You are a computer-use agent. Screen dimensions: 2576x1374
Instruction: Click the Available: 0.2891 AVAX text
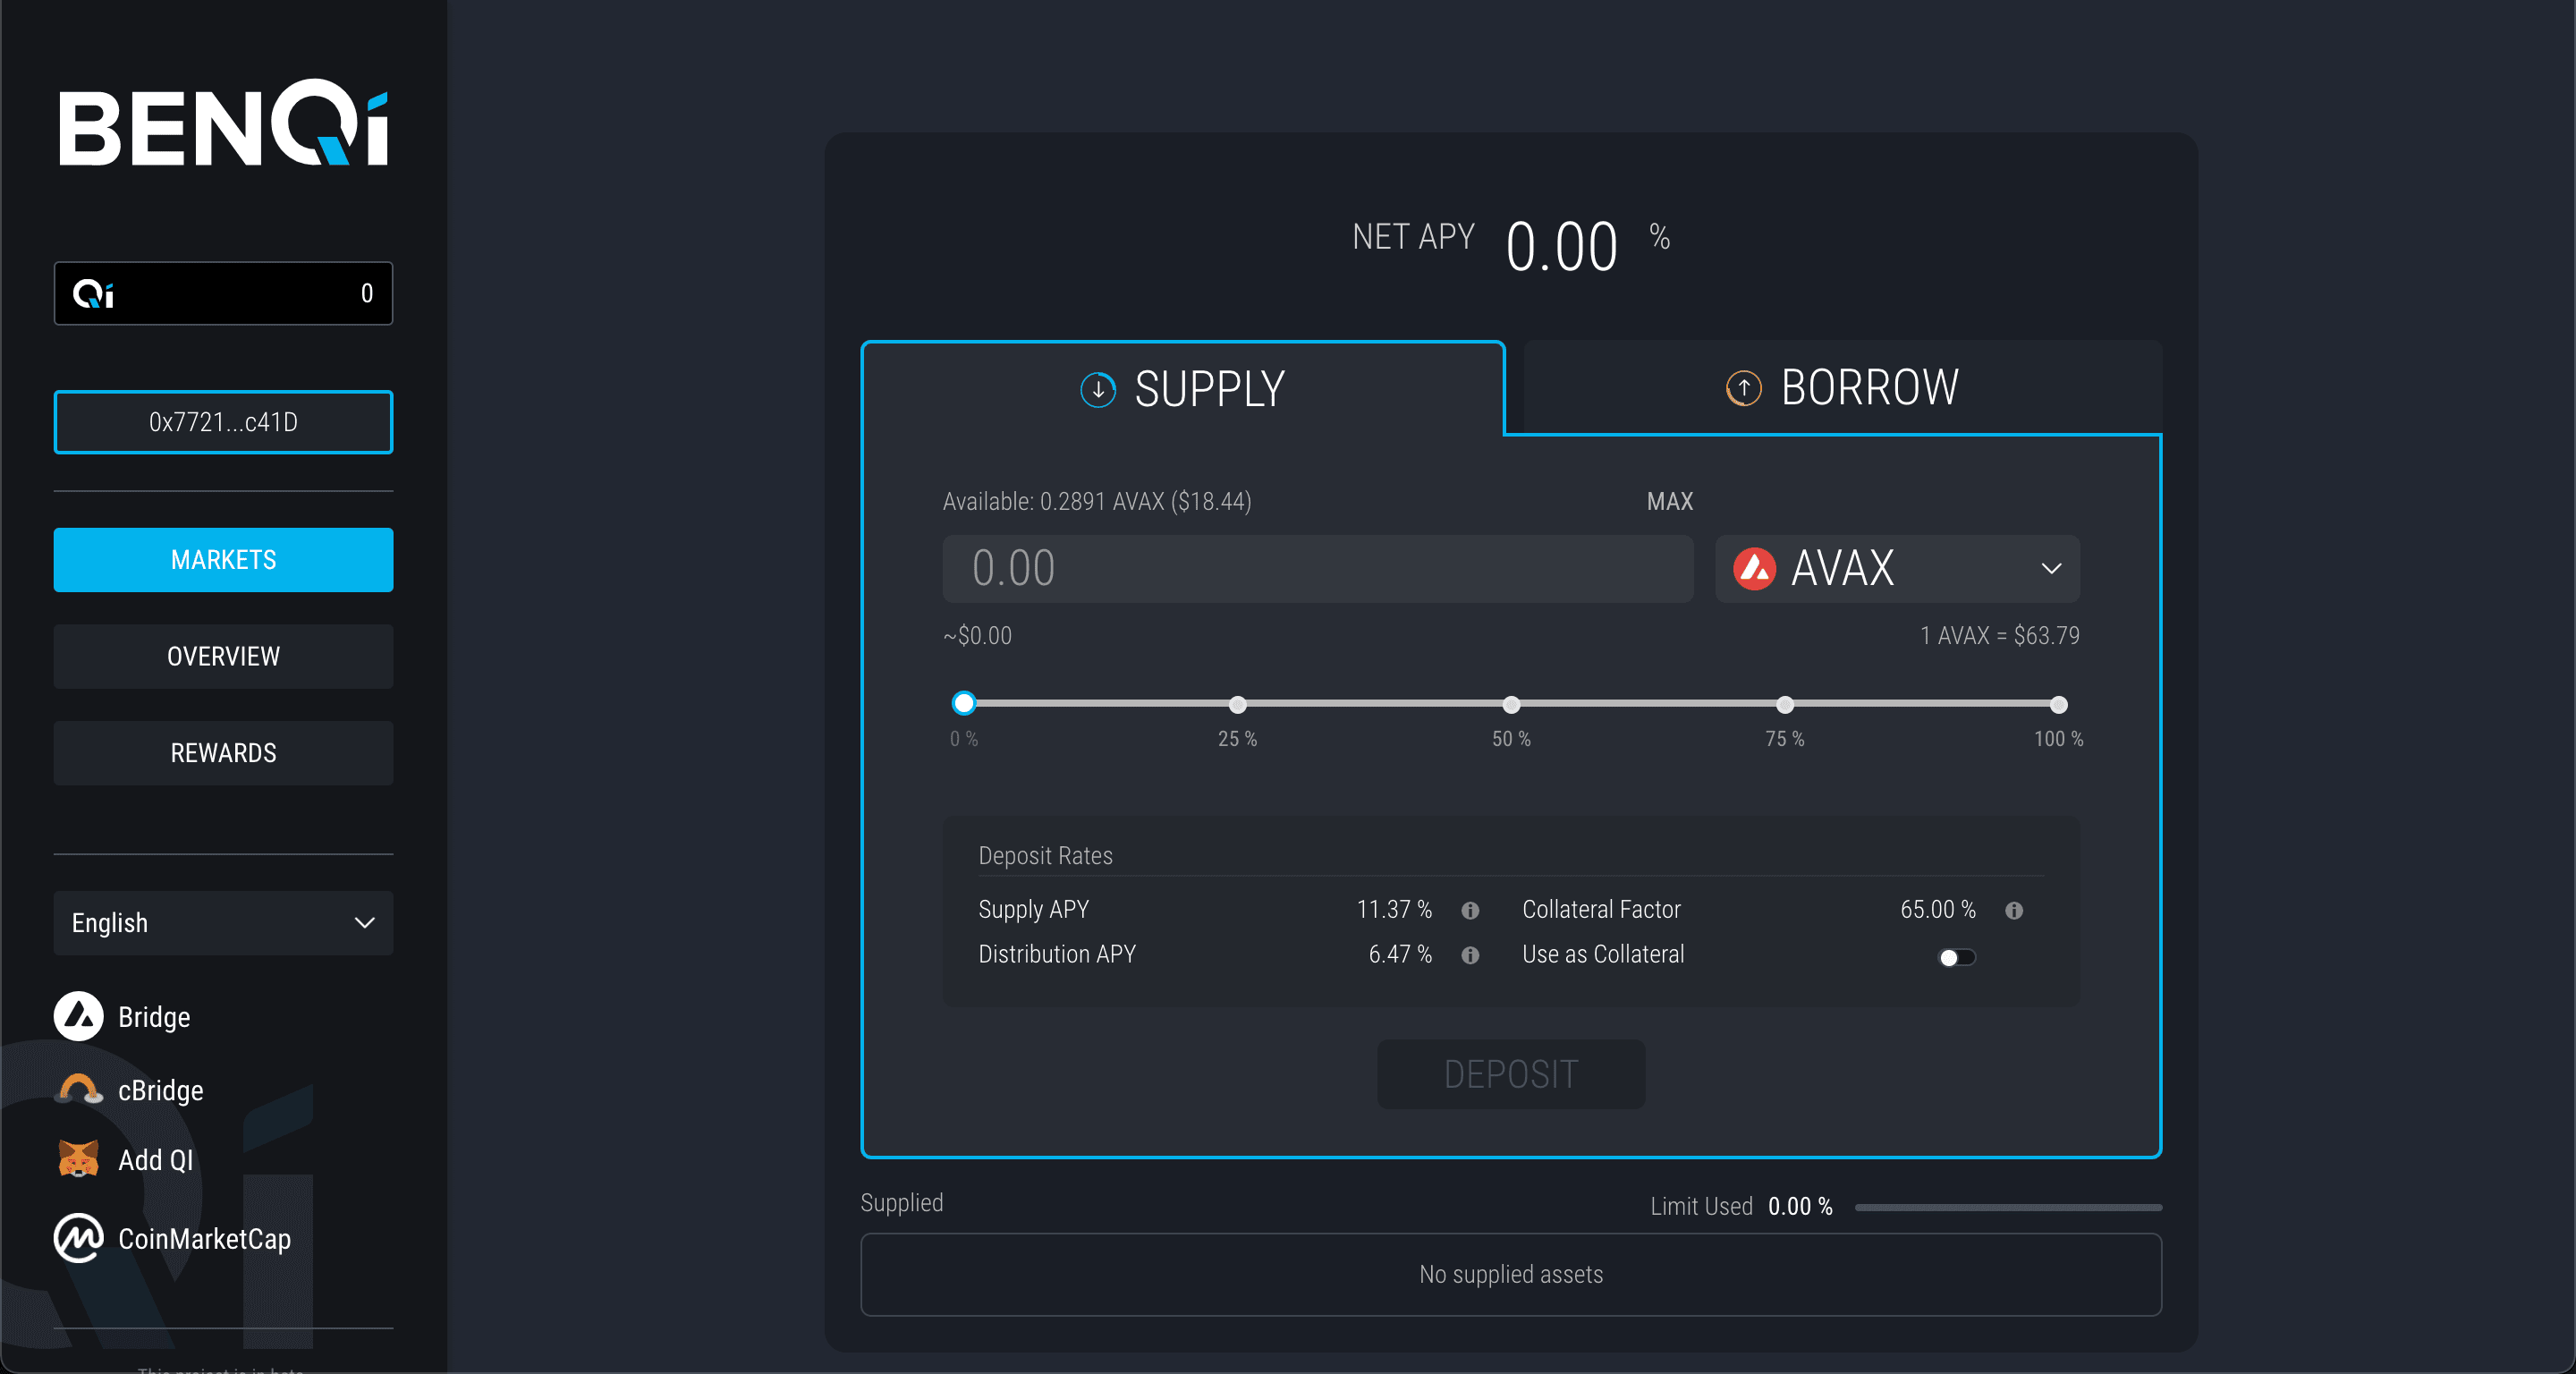pyautogui.click(x=1097, y=501)
